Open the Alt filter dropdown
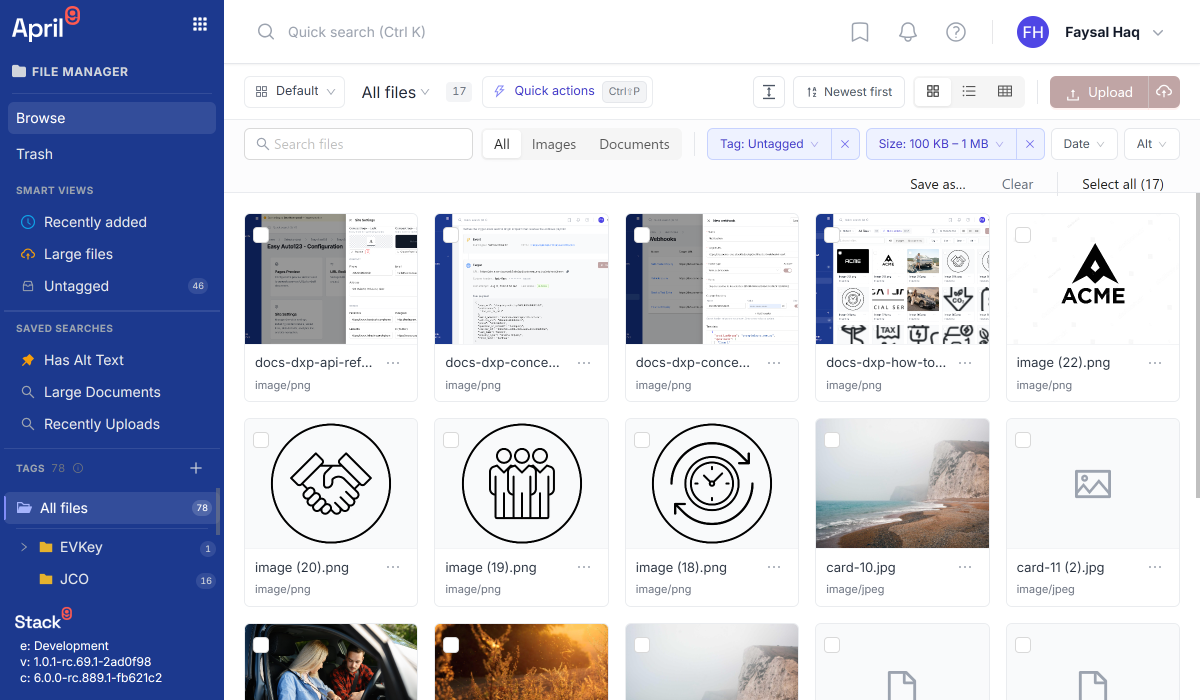Image resolution: width=1200 pixels, height=700 pixels. point(1152,144)
